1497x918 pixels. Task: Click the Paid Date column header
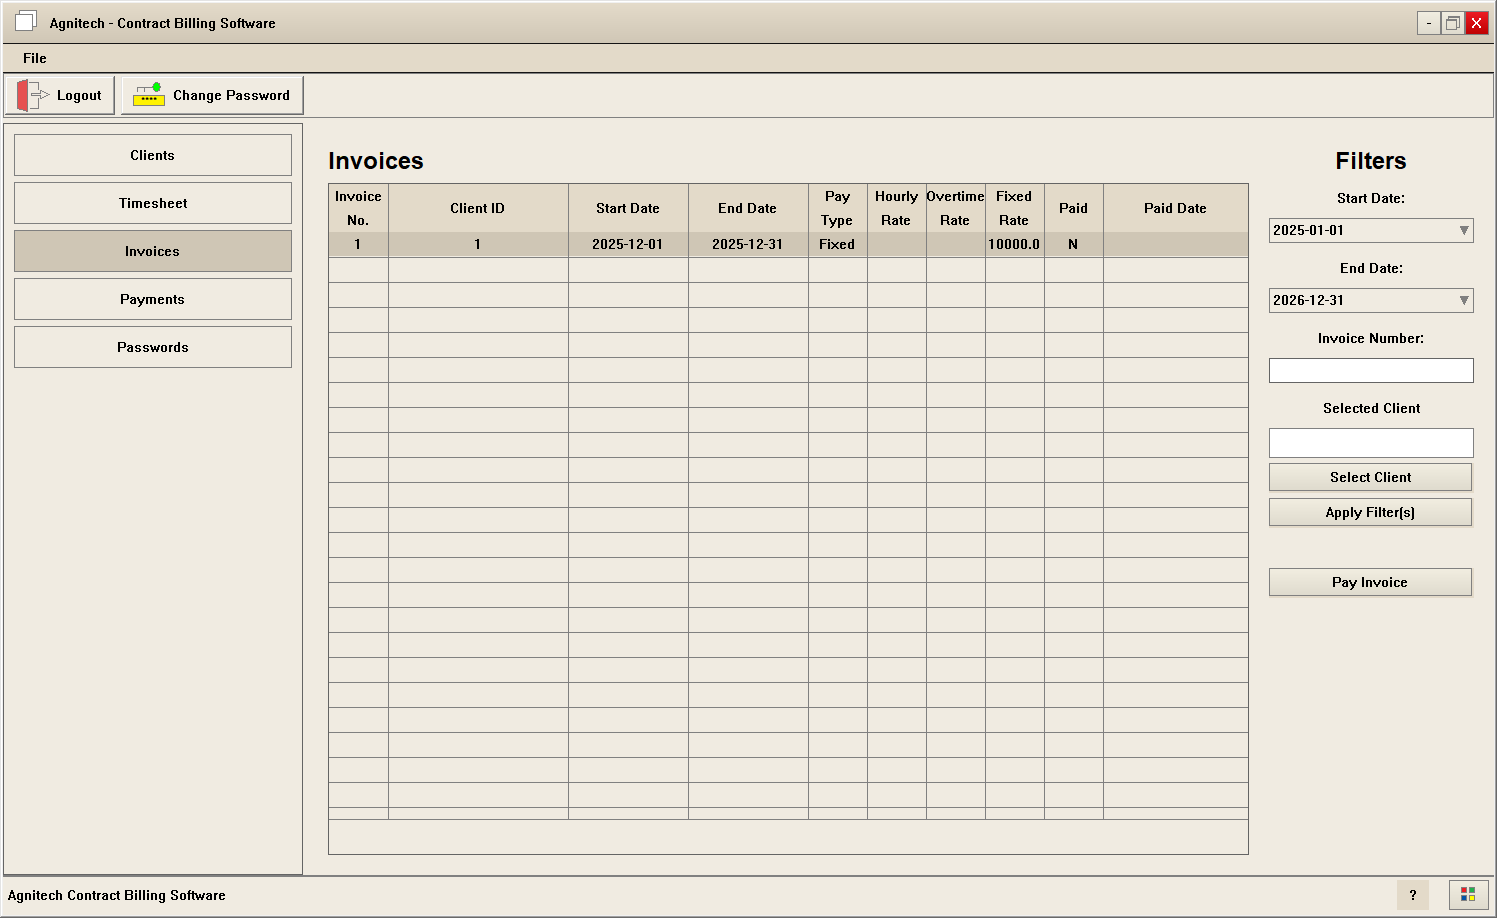(x=1175, y=208)
